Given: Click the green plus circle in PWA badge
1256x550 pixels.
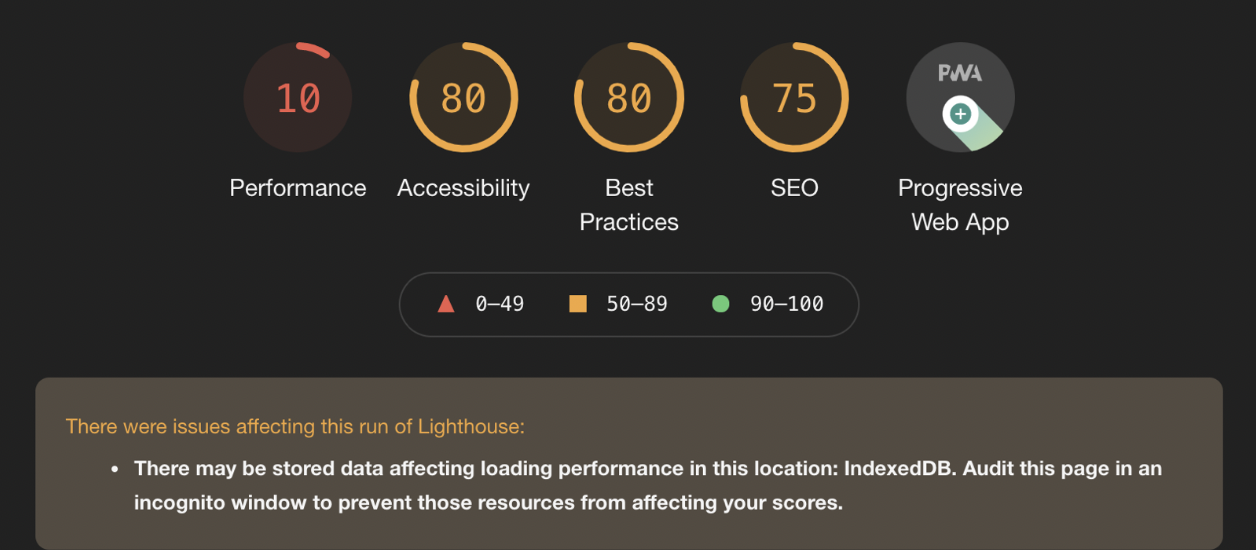Looking at the screenshot, I should click(x=960, y=114).
